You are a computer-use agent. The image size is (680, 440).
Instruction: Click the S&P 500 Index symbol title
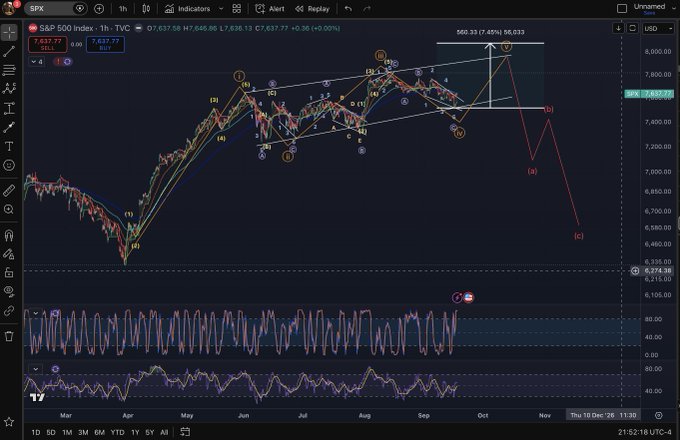[x=85, y=28]
